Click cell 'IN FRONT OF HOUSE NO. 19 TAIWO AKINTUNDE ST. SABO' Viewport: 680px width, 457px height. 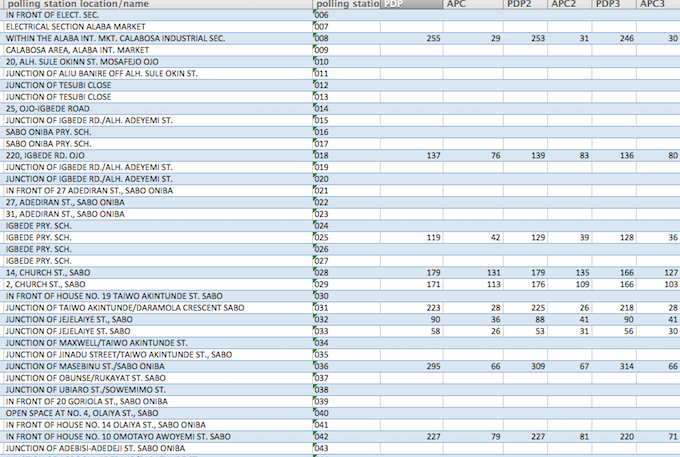click(x=156, y=296)
